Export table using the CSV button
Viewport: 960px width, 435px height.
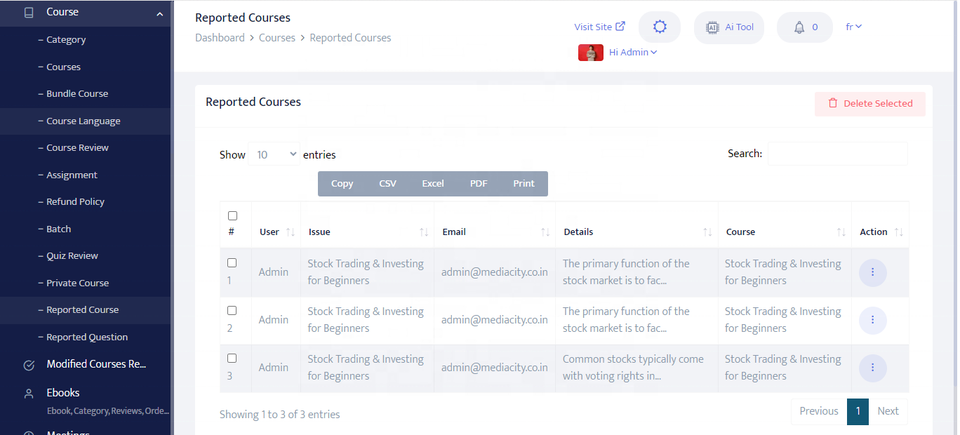pos(387,184)
